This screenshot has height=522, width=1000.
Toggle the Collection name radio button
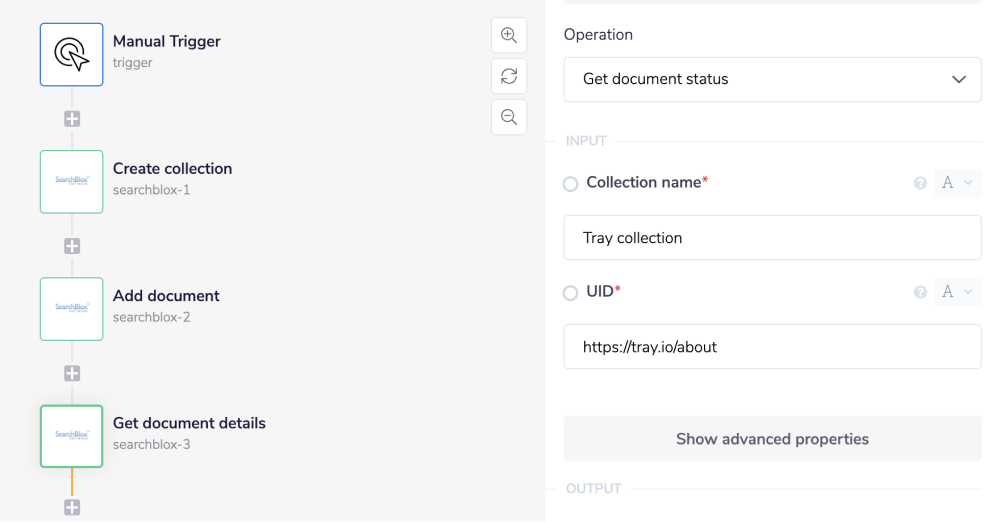pos(571,184)
